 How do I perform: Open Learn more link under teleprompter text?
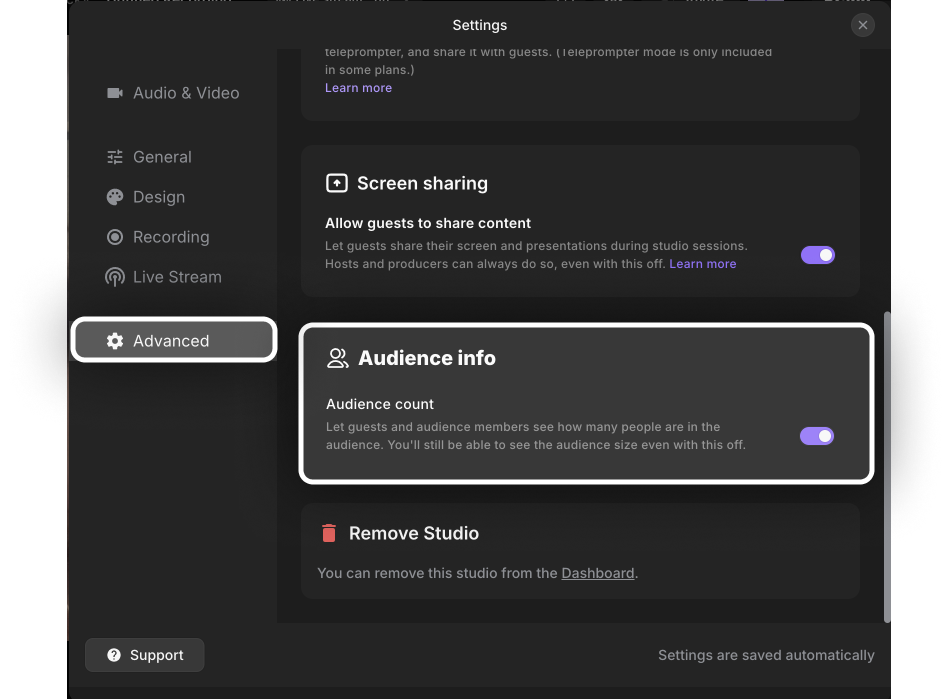[358, 88]
